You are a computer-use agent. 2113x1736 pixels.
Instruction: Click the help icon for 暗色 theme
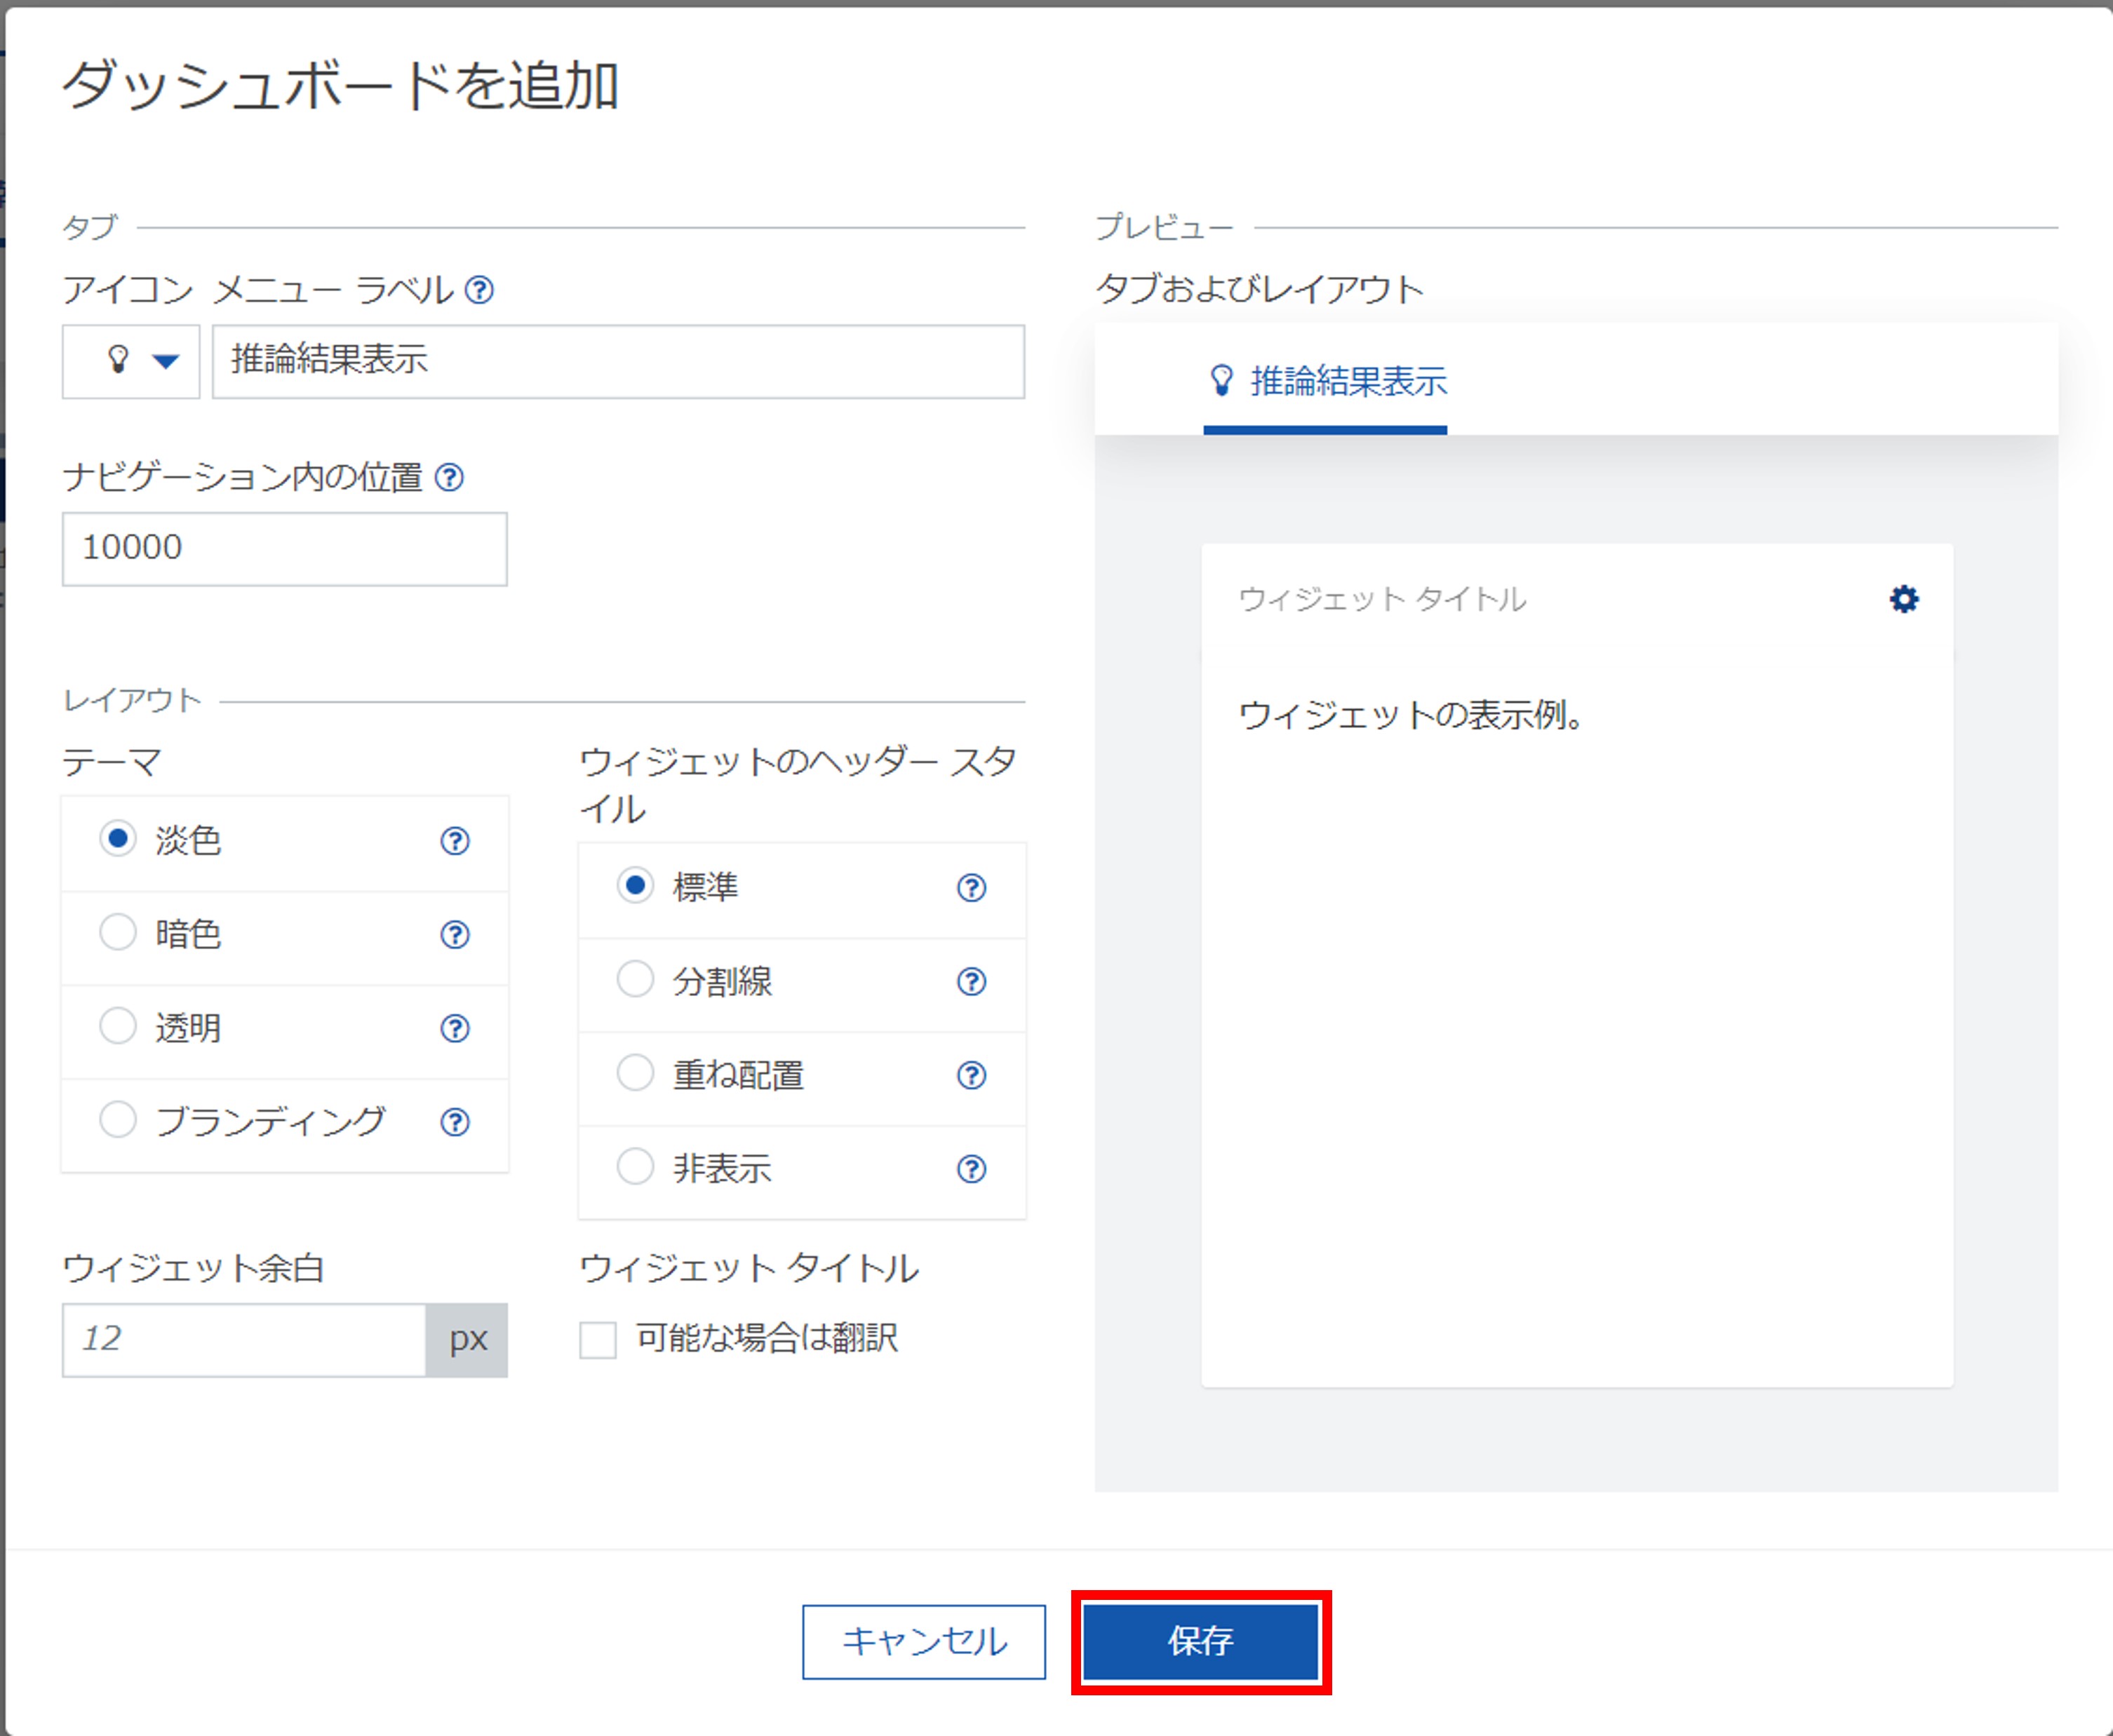[x=455, y=935]
